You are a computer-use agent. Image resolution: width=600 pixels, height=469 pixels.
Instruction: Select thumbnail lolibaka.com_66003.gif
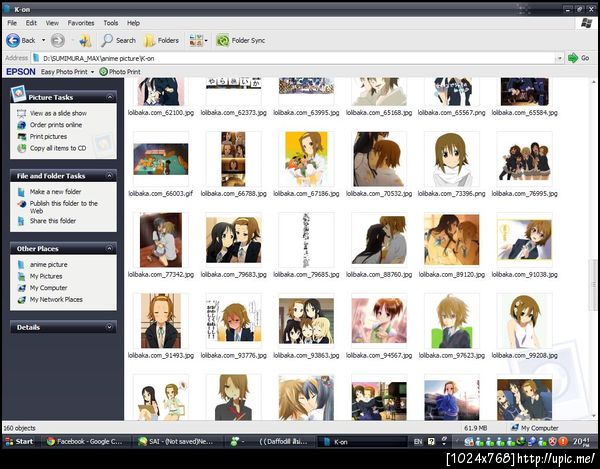click(x=161, y=159)
